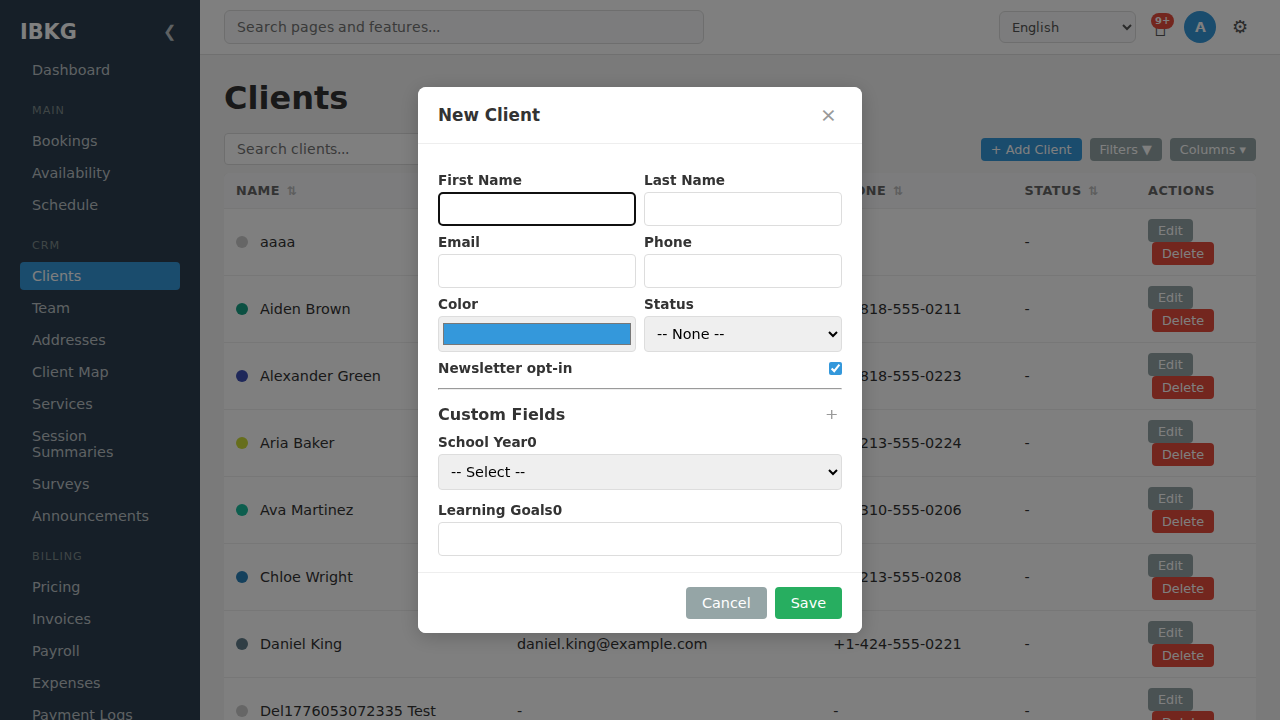Collapse the sidebar with the chevron icon

[169, 32]
